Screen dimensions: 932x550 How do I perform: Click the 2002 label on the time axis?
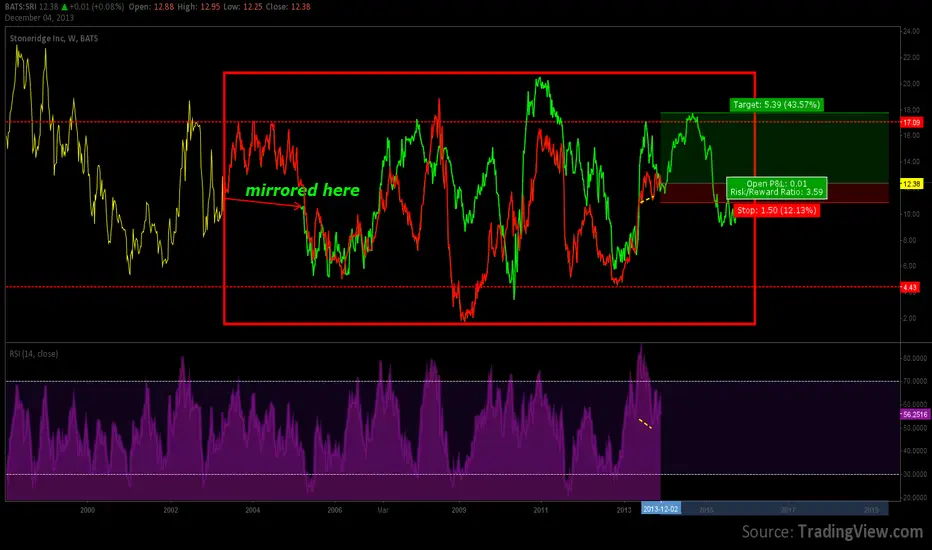tap(171, 510)
